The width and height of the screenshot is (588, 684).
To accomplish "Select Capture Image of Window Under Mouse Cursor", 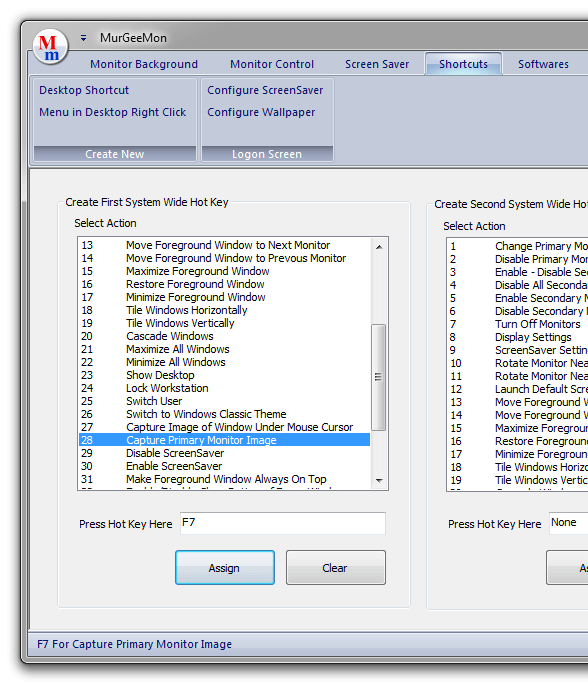I will pyautogui.click(x=225, y=427).
